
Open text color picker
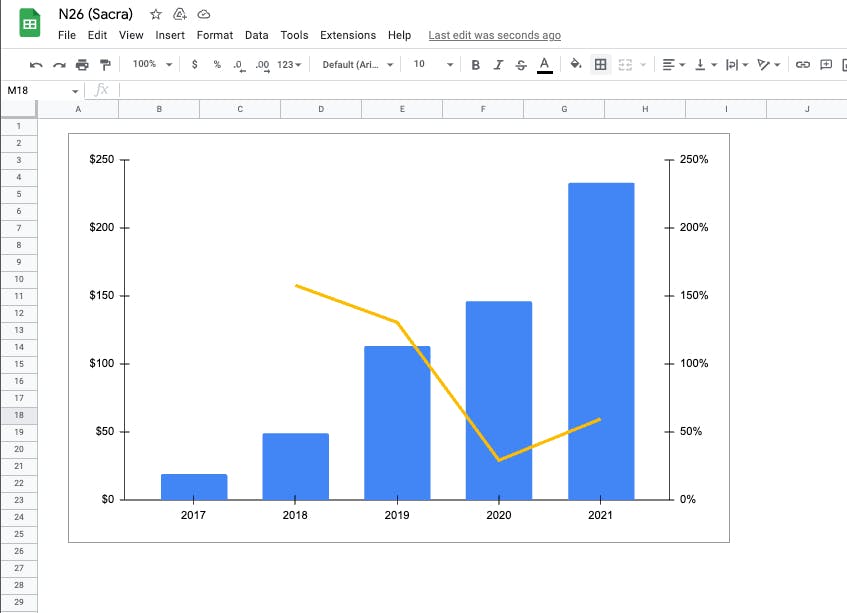[x=544, y=65]
